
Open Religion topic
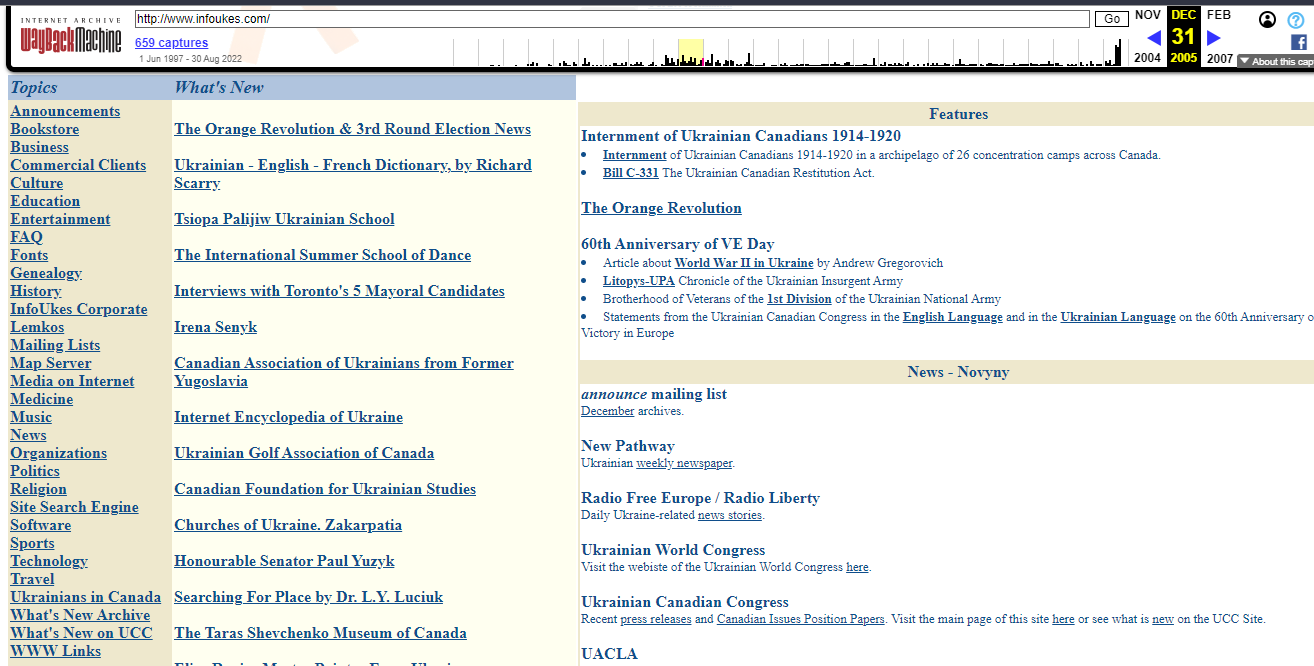coord(39,489)
